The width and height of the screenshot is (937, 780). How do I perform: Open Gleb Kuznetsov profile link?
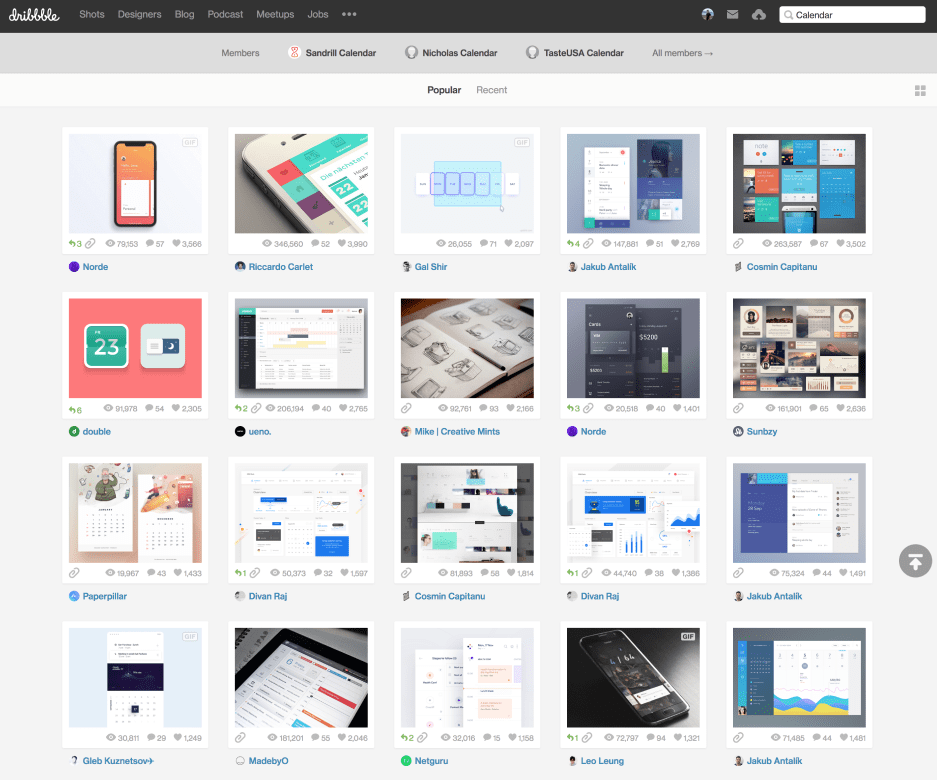click(x=118, y=760)
